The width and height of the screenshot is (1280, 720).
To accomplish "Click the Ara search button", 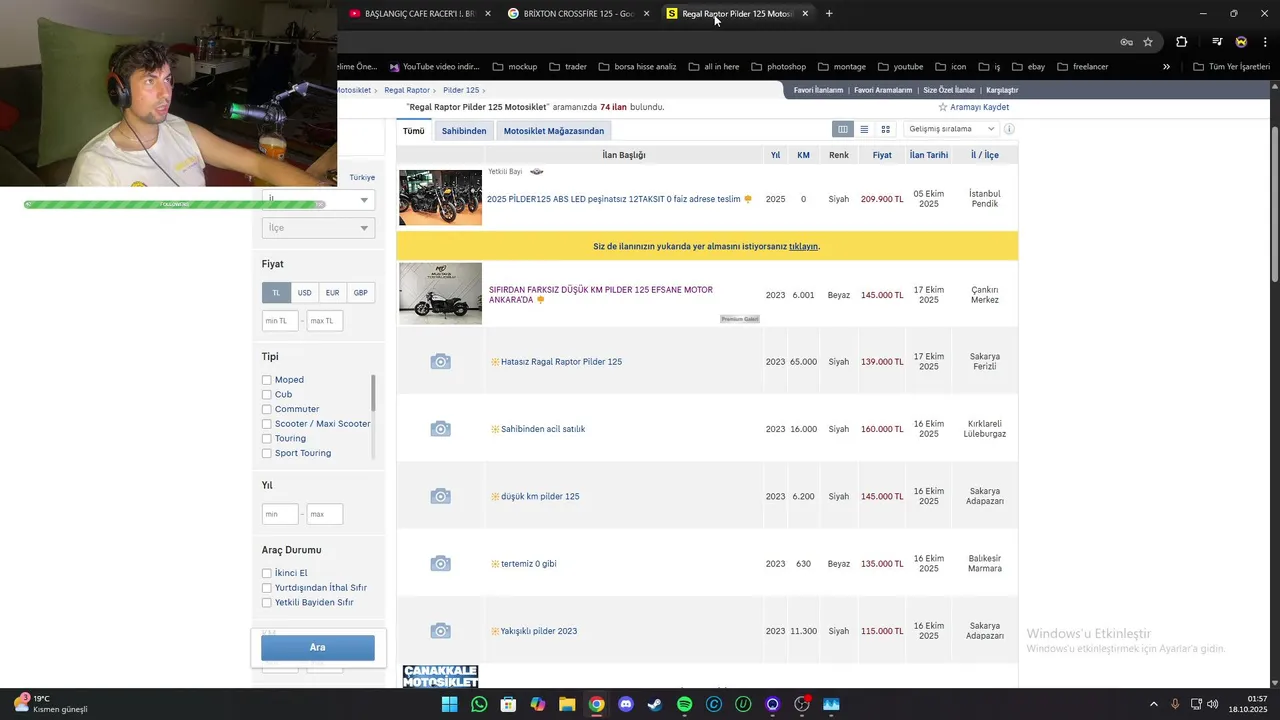I will 318,647.
